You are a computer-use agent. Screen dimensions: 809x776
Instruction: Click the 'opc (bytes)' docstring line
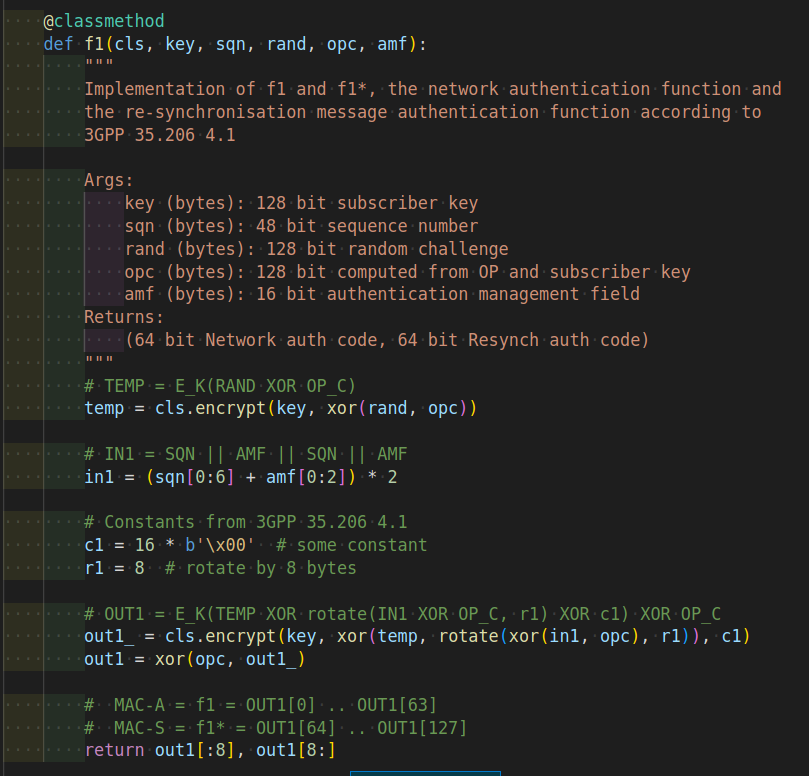(x=408, y=271)
